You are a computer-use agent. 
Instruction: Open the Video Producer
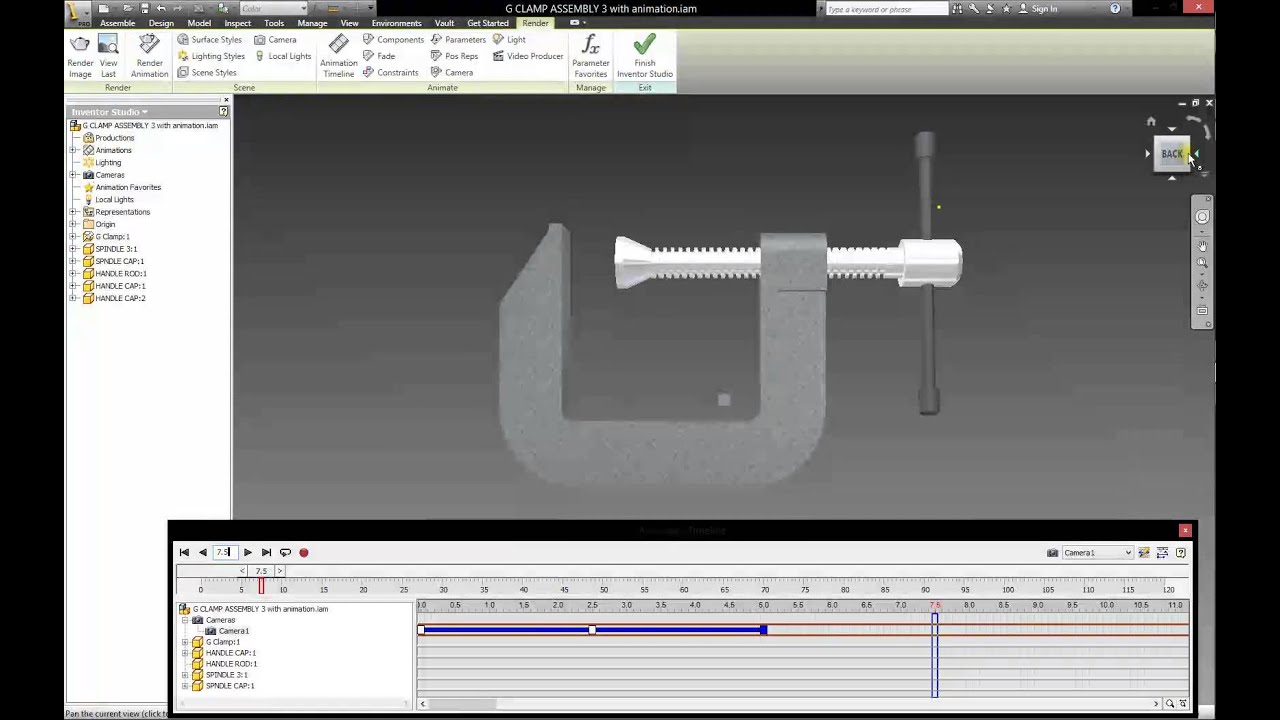pyautogui.click(x=528, y=56)
